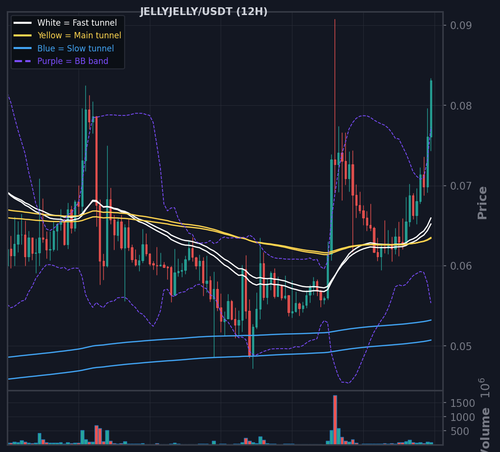This screenshot has height=452, width=500.
Task: Select the White = Fast tunnel legend entry
Action: [77, 23]
